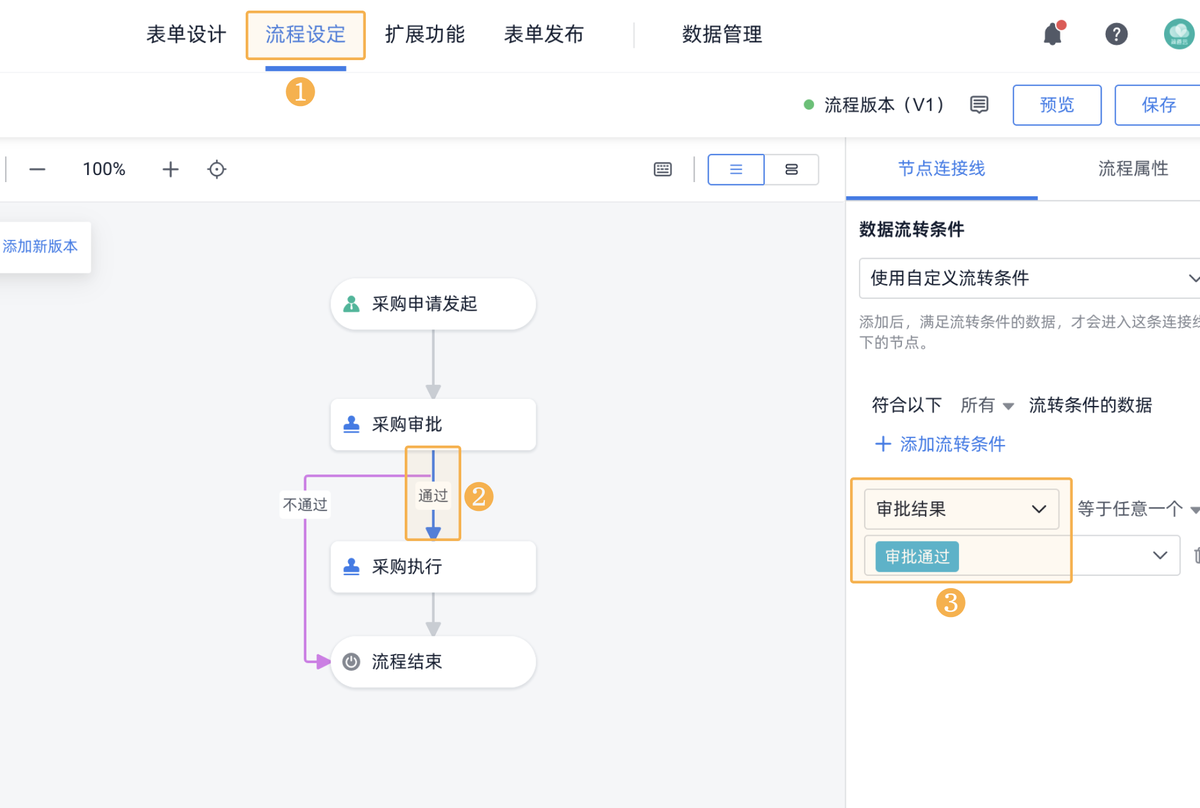Viewport: 1200px width, 808px height.
Task: Open the 所有 condition match dropdown
Action: [987, 405]
